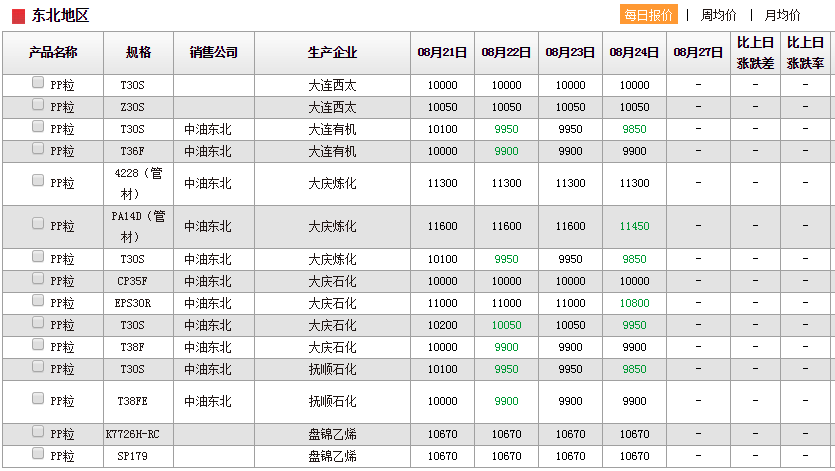This screenshot has width=835, height=471.
Task: Click the 产品名称 column header
Action: [x=53, y=52]
